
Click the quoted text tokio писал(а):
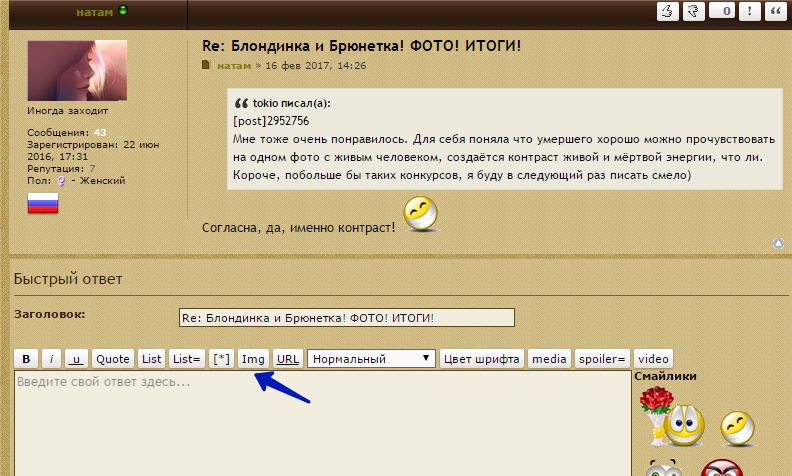click(x=291, y=103)
